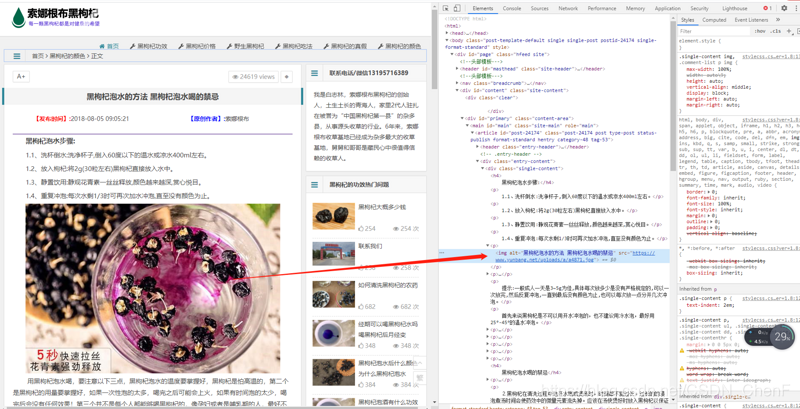Collapse the div id="primary" node
Viewport: 800px width, 409px height.
[x=462, y=118]
